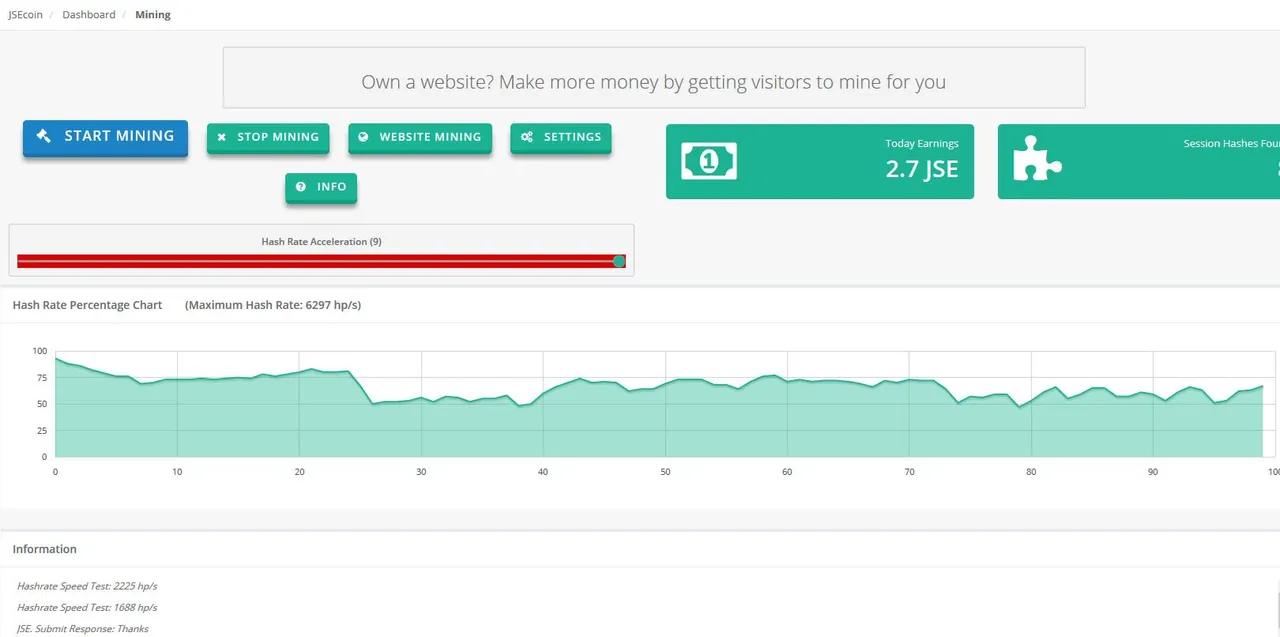
Task: Click X icon on Stop Mining
Action: point(222,137)
